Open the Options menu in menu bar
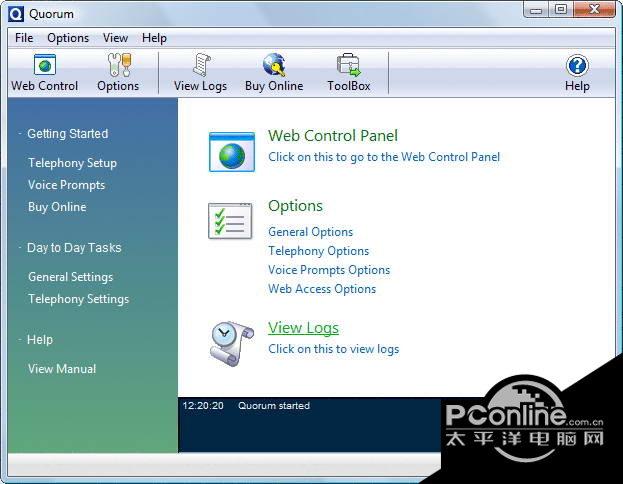Screen dimensions: 623x484 click(68, 38)
